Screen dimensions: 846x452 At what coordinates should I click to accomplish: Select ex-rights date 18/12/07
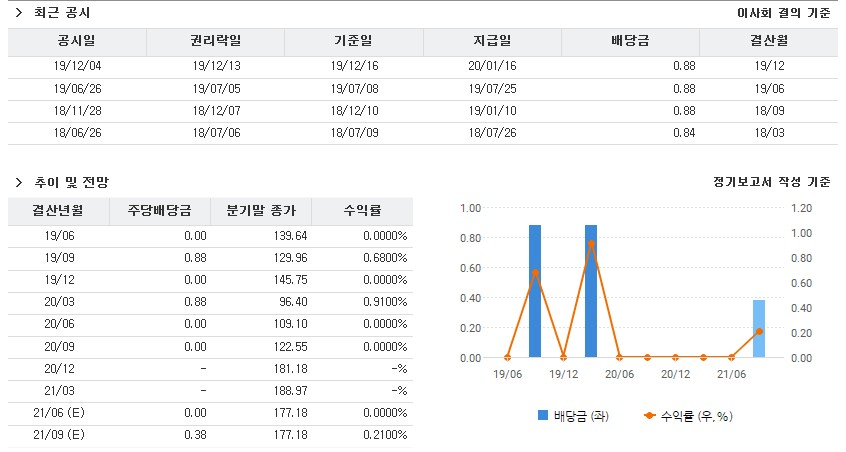point(216,111)
